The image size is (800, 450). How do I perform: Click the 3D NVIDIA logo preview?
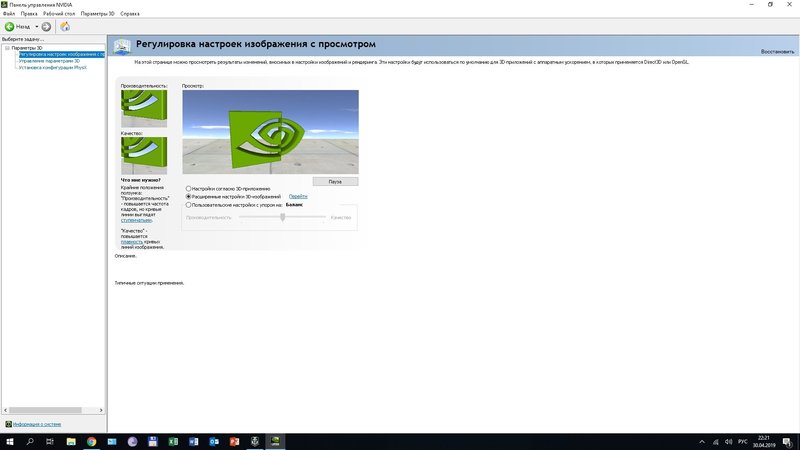(270, 132)
